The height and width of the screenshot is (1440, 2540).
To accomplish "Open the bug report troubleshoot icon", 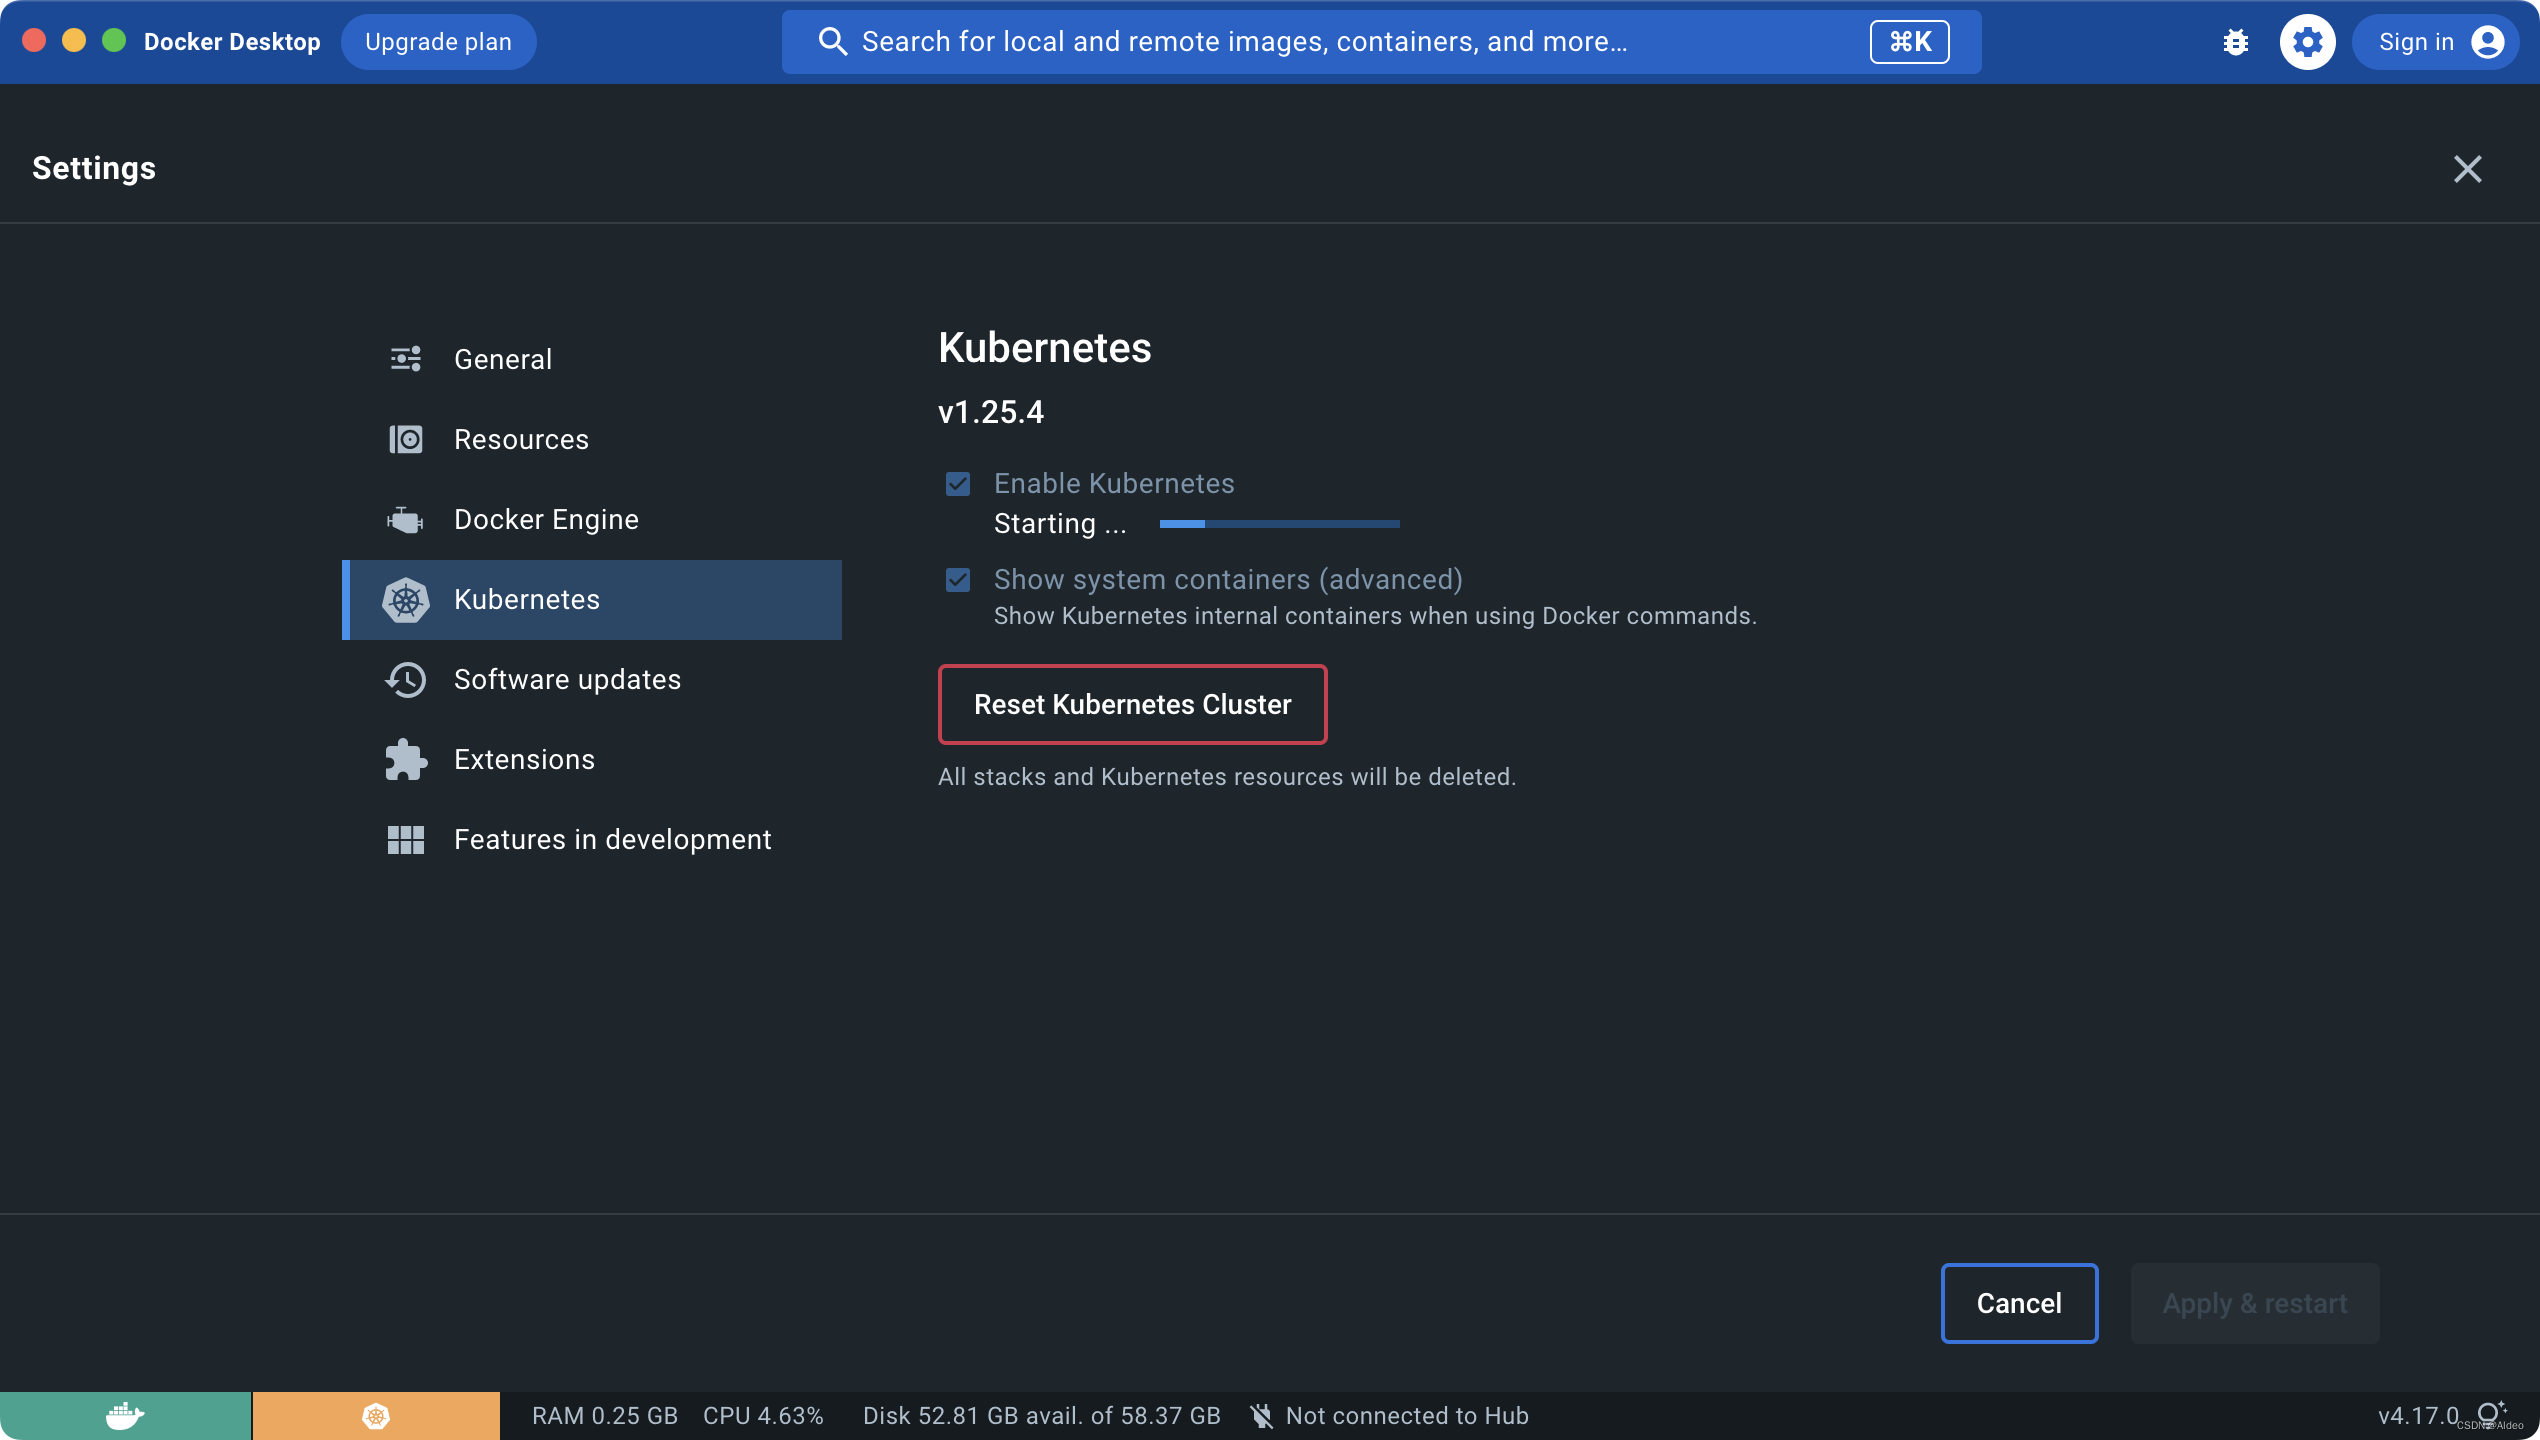I will [x=2236, y=42].
